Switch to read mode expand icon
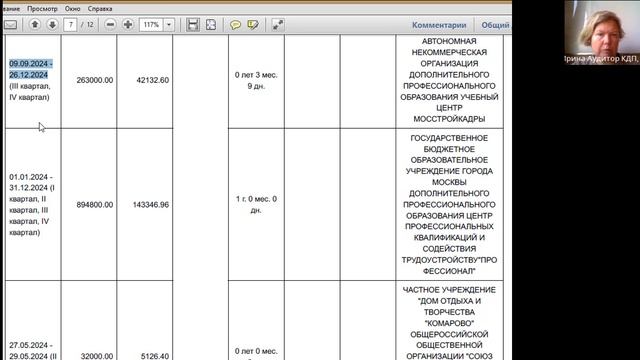Viewport: 640px width, 360px height. coord(278,25)
